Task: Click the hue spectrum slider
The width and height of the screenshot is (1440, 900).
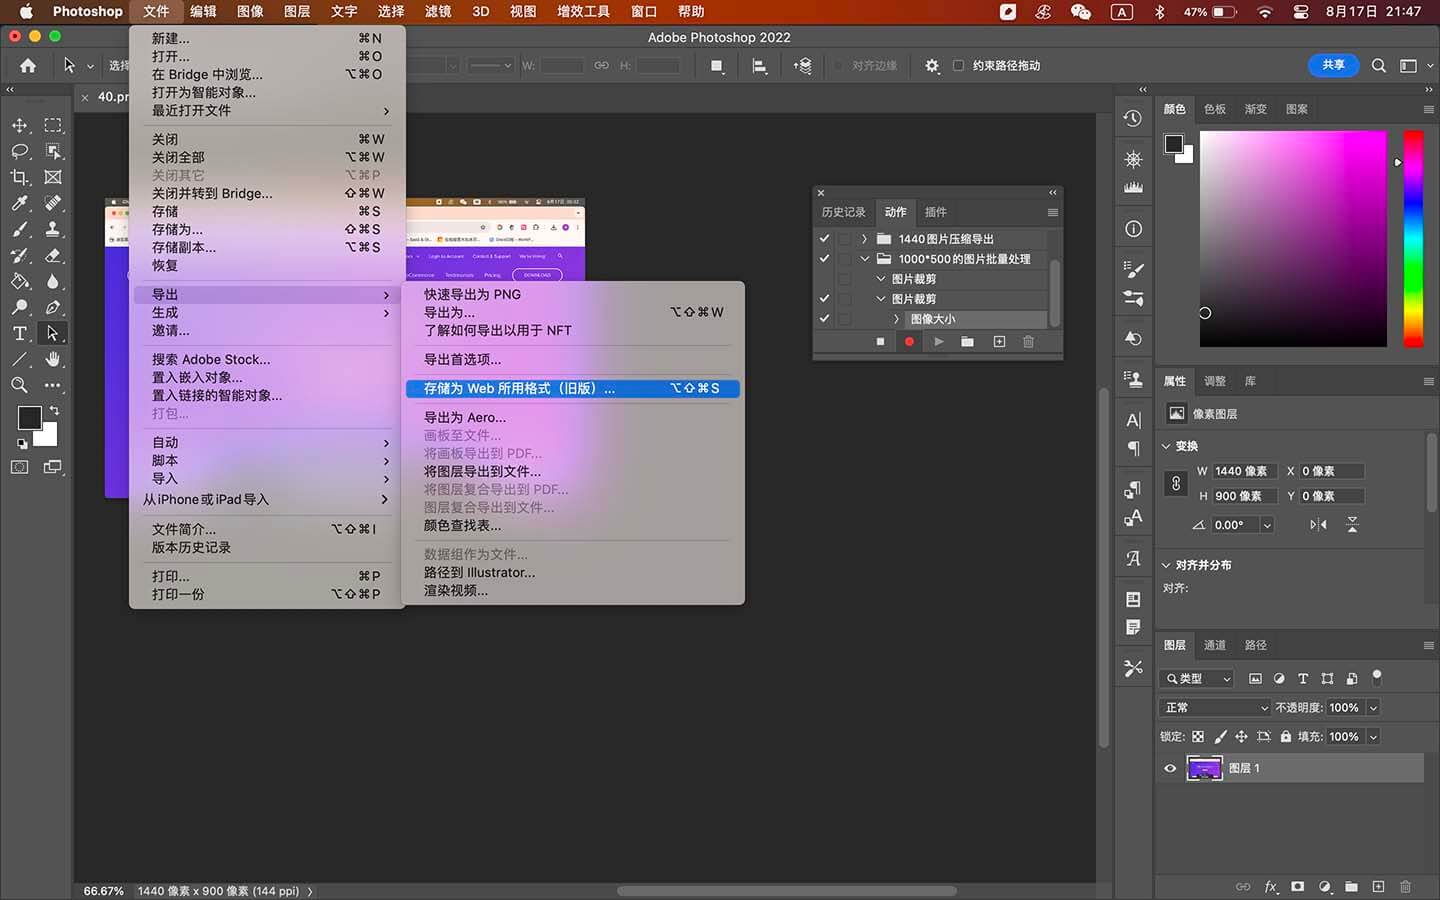Action: [1413, 239]
